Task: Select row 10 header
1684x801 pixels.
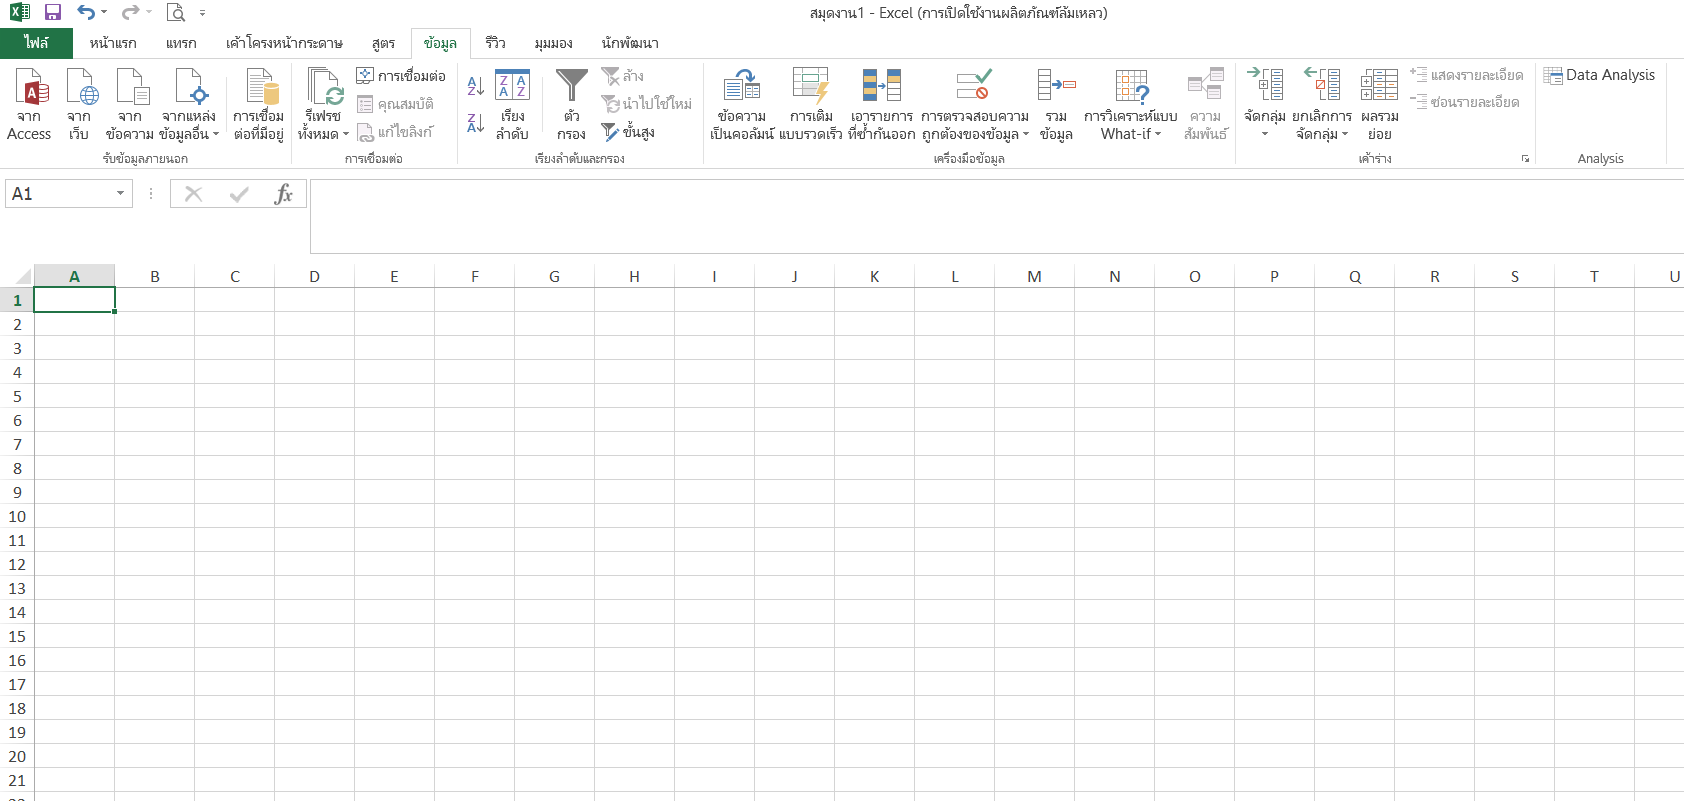Action: (17, 516)
